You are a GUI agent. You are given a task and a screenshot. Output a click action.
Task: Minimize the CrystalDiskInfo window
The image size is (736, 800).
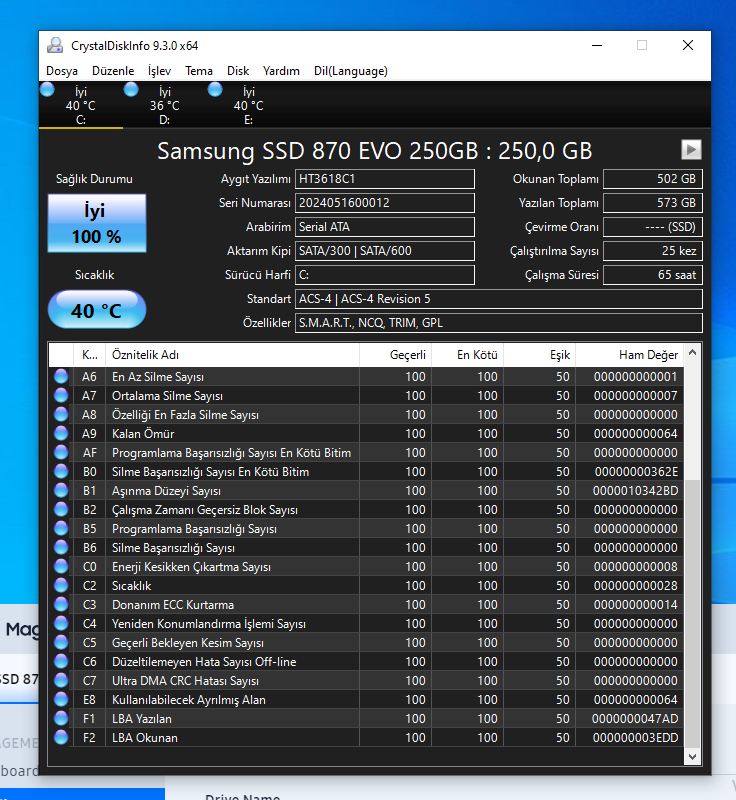pos(597,45)
